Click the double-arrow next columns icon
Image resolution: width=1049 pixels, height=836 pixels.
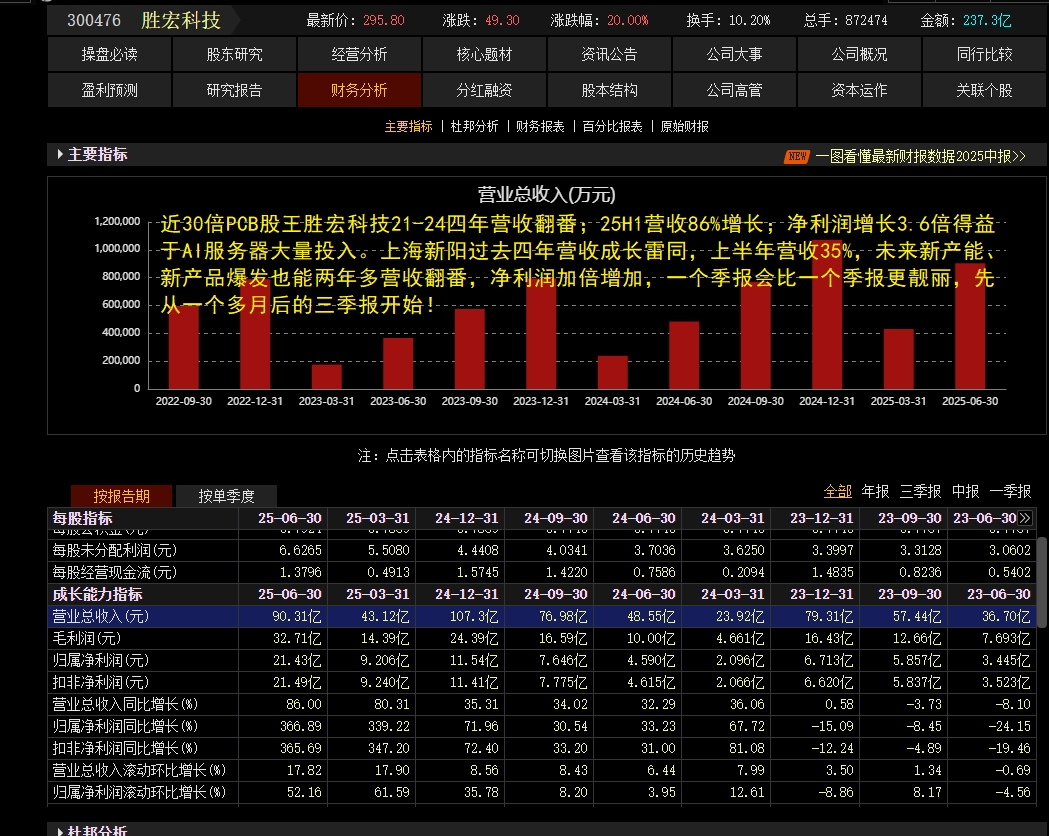1025,518
